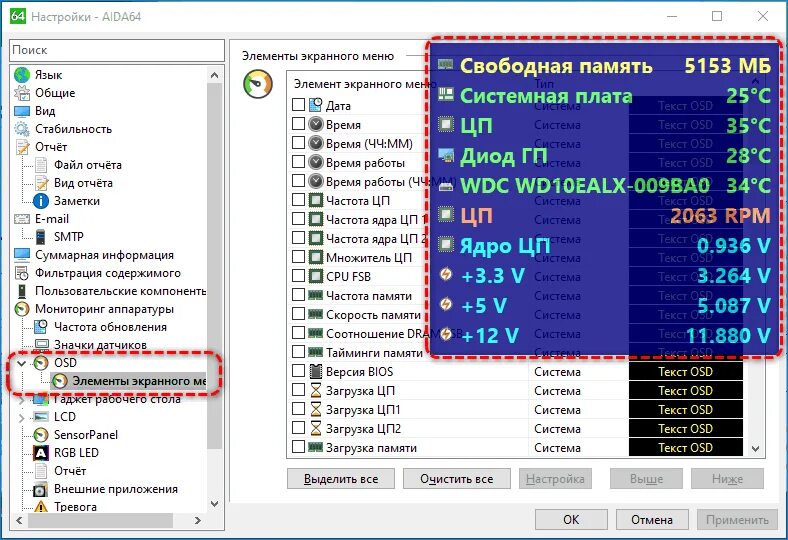
Task: Click the Тревога warning icon
Action: (41, 507)
